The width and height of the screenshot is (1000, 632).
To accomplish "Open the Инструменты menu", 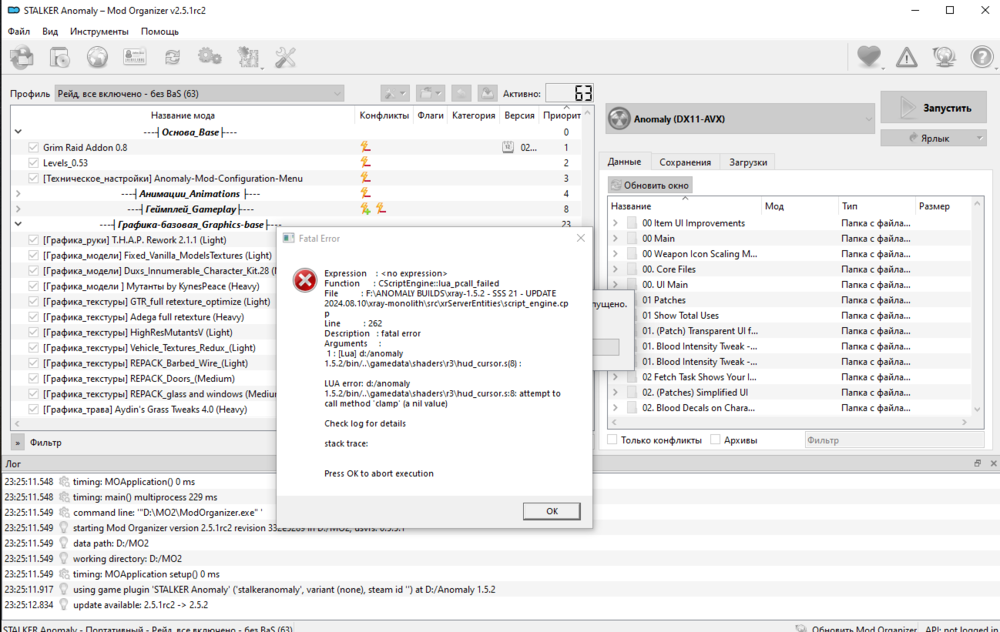I will (98, 31).
